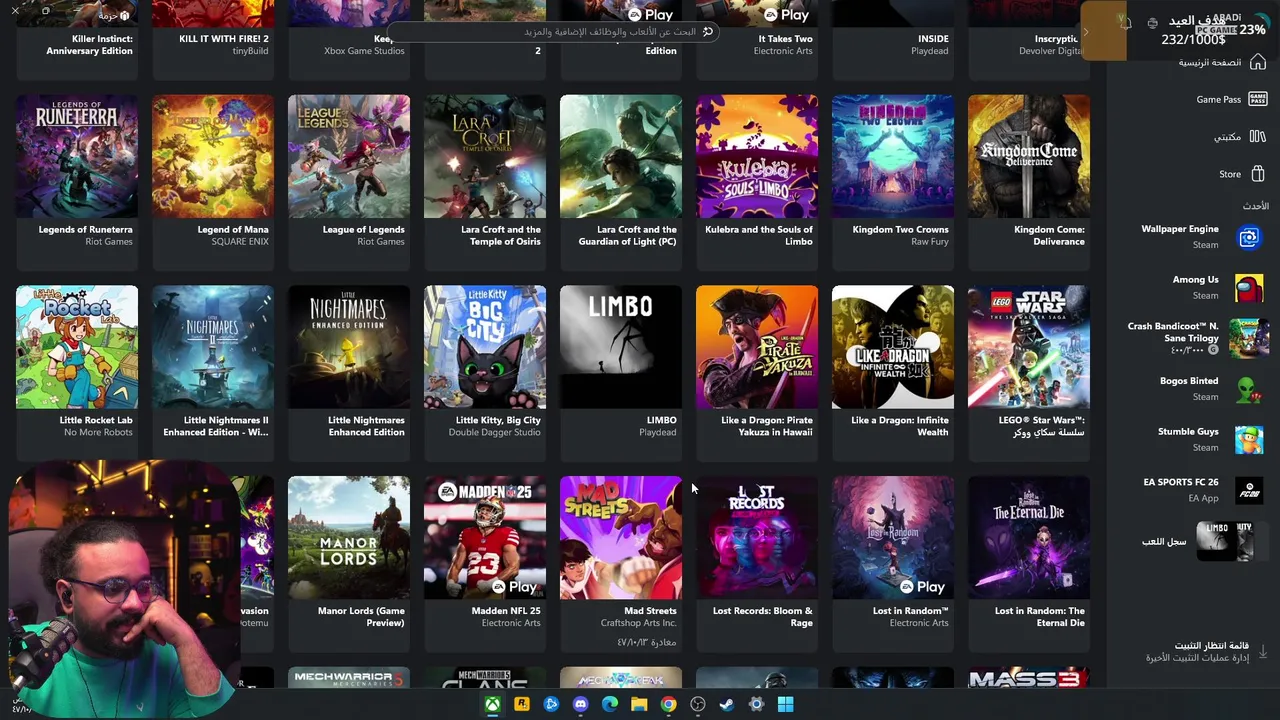Open Xbox app in taskbar
Image resolution: width=1280 pixels, height=720 pixels.
(493, 704)
